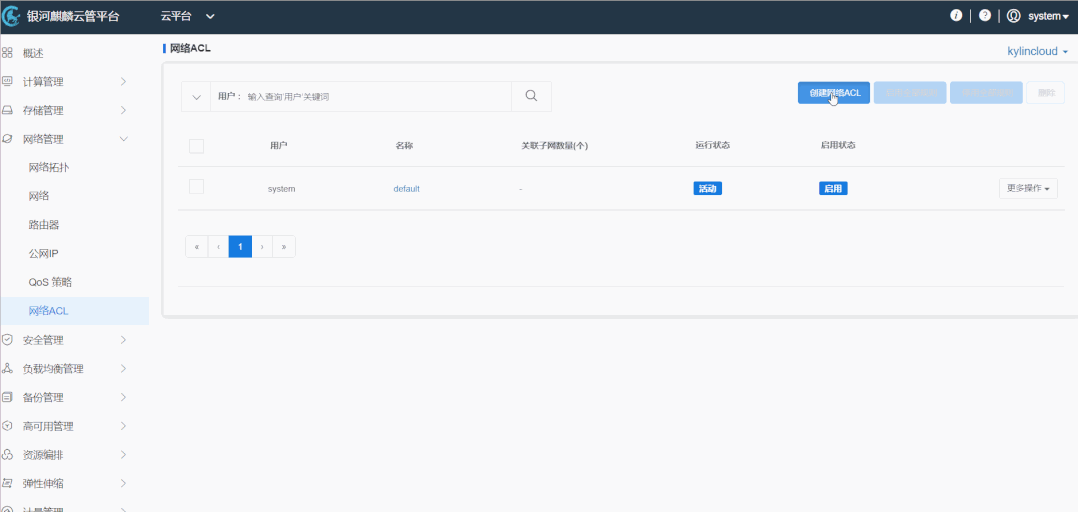
Task: Click the 创建网络ACL button
Action: pos(834,93)
